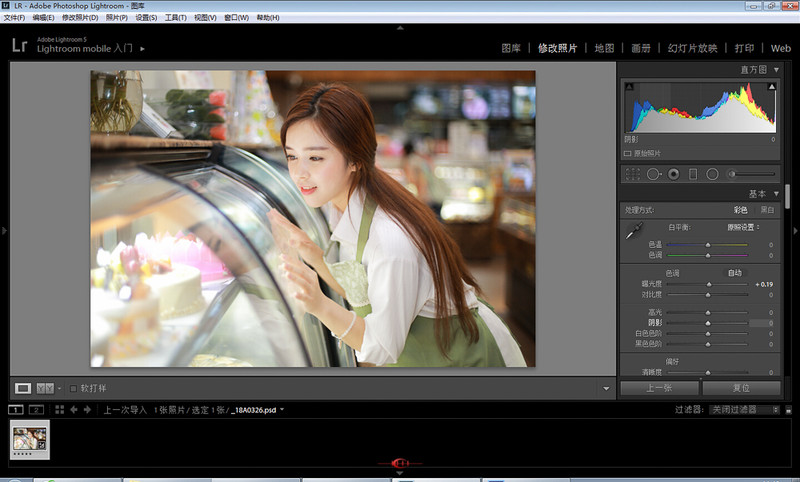800x482 pixels.
Task: Adjust the 色调 tint slider handle
Action: tap(708, 255)
